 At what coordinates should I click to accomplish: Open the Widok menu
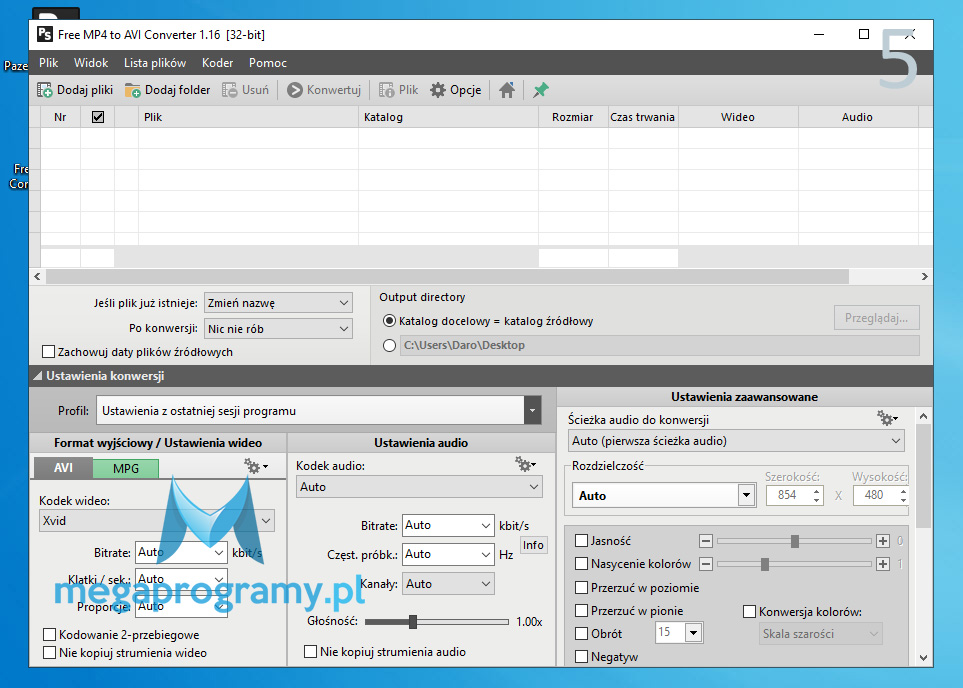[91, 63]
